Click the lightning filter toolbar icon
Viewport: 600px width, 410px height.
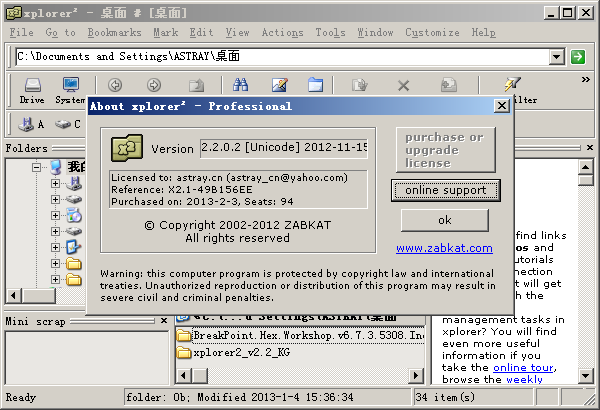[x=512, y=84]
